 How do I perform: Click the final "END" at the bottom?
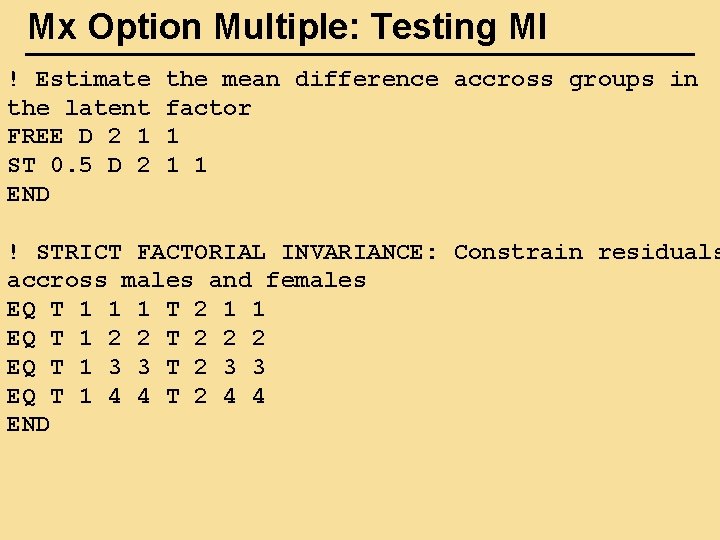28,424
